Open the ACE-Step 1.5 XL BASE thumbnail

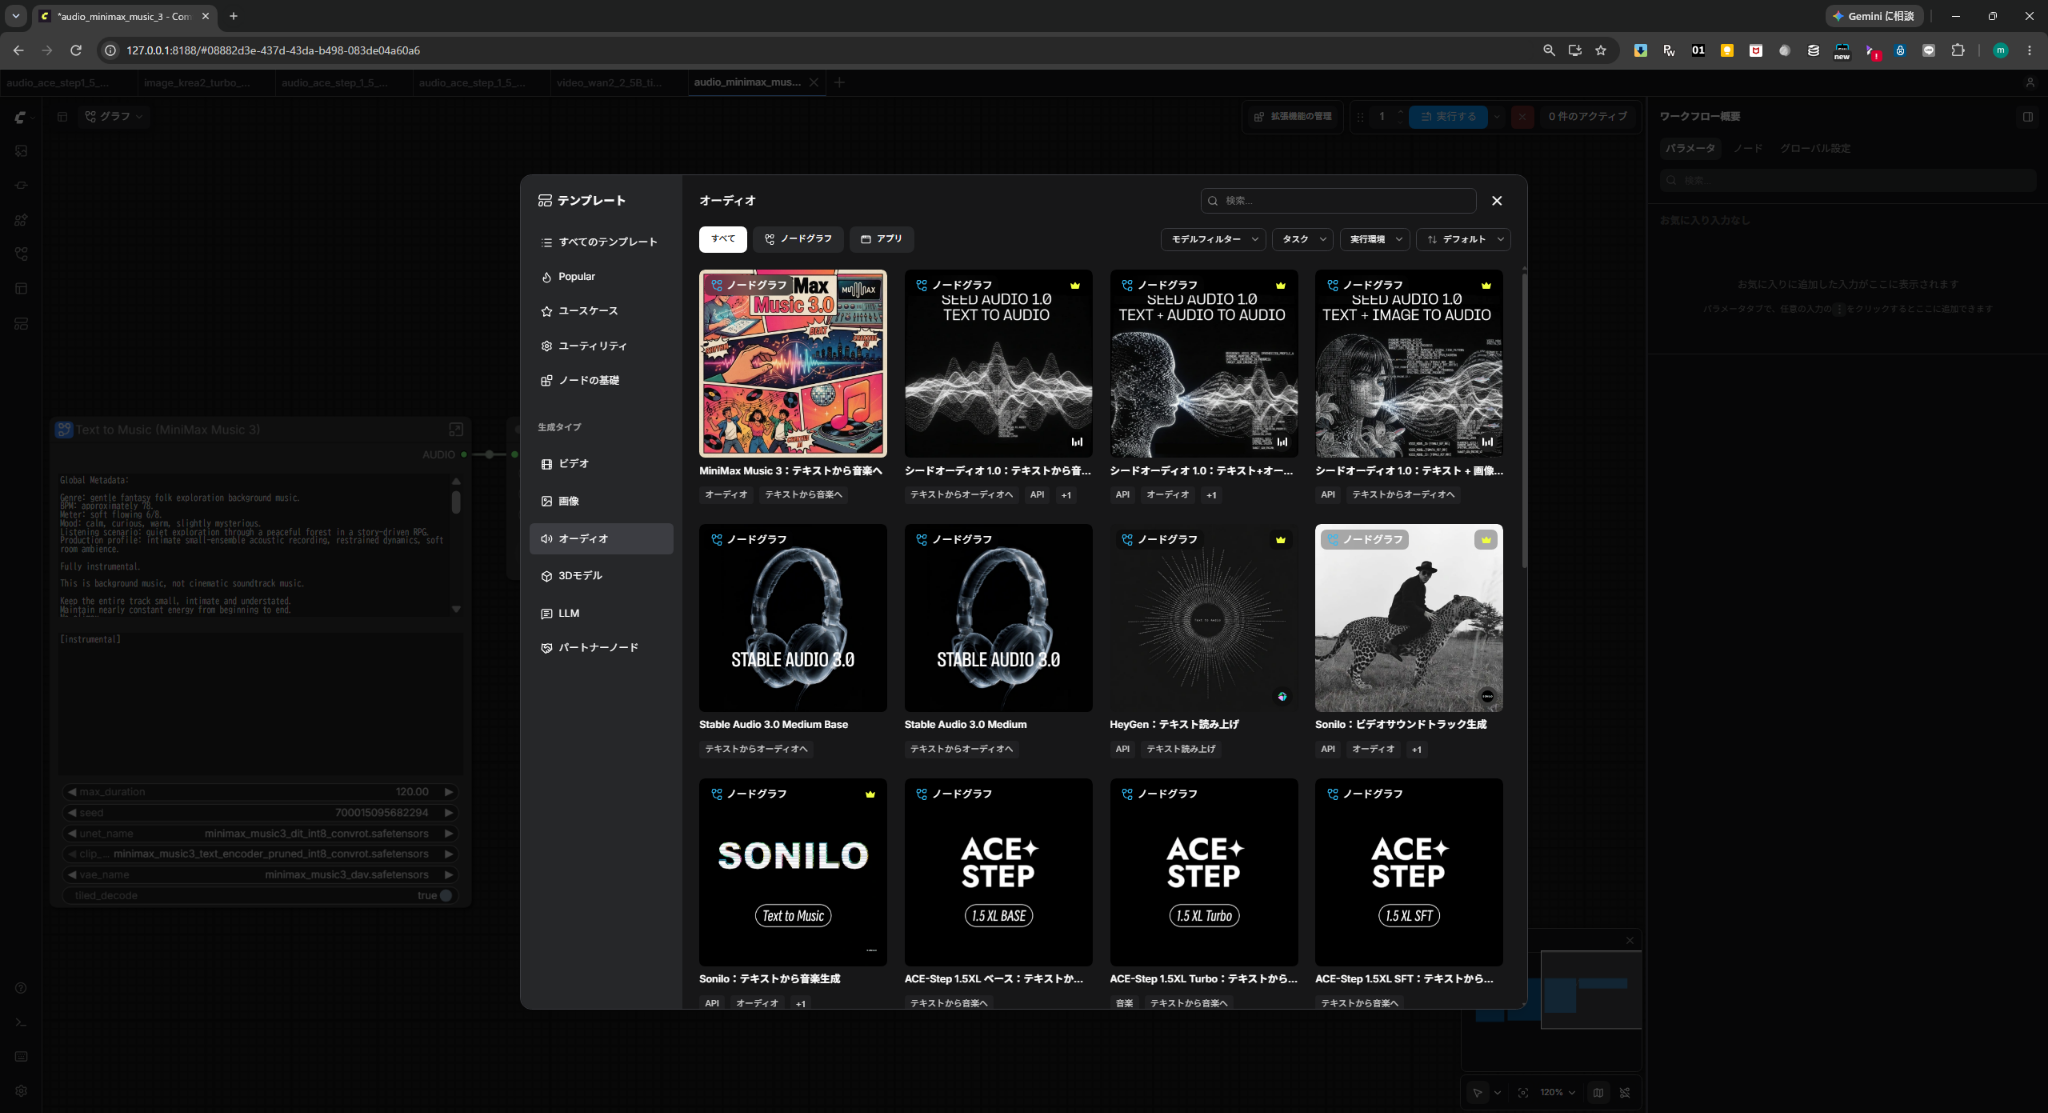click(998, 872)
